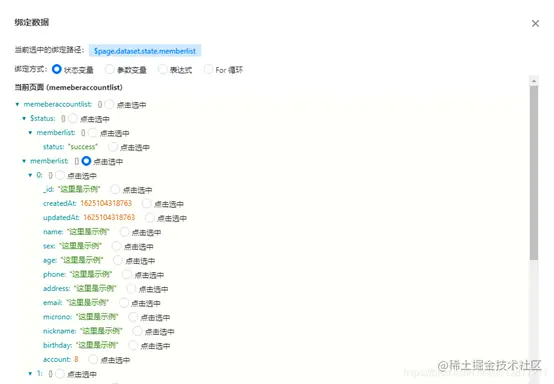Screen dimensions: 554x384
Task: Select radio next to status "success"
Action: click(113, 147)
